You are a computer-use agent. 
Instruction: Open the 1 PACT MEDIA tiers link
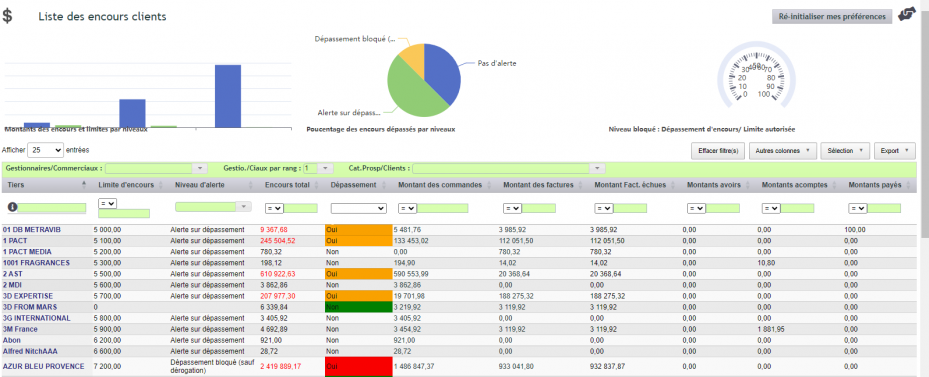tap(27, 252)
